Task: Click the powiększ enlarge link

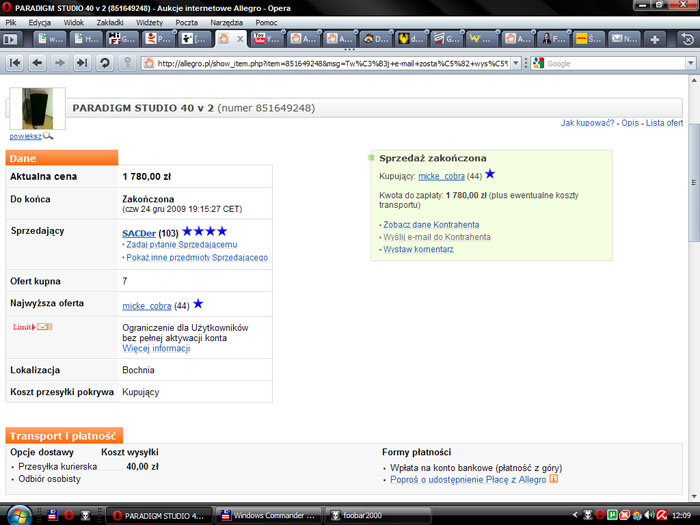Action: pyautogui.click(x=25, y=136)
